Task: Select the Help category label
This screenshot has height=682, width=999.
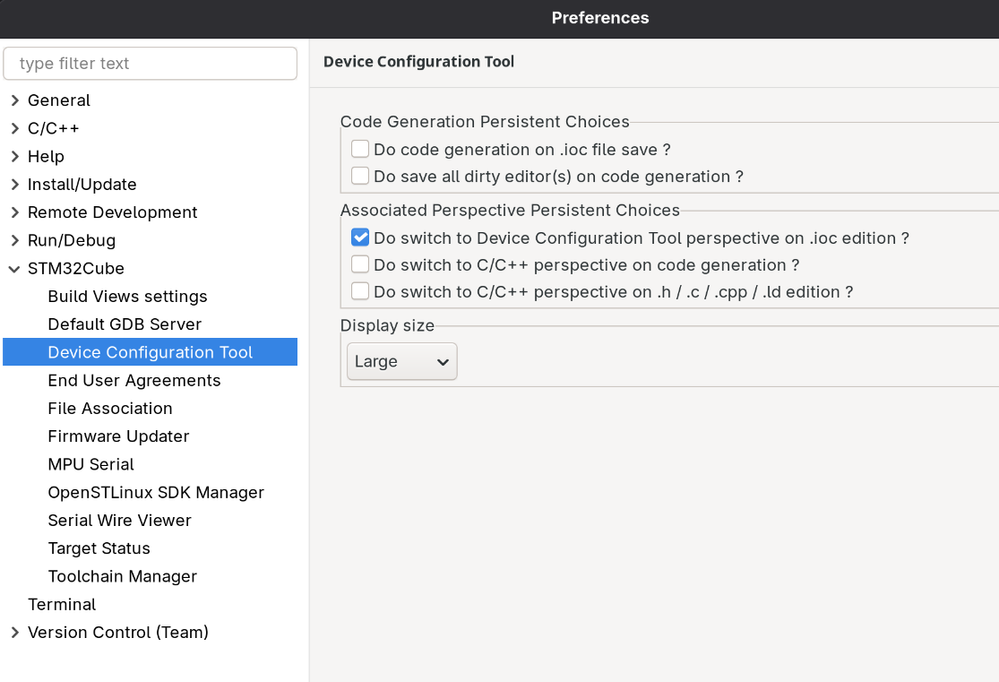Action: (46, 156)
